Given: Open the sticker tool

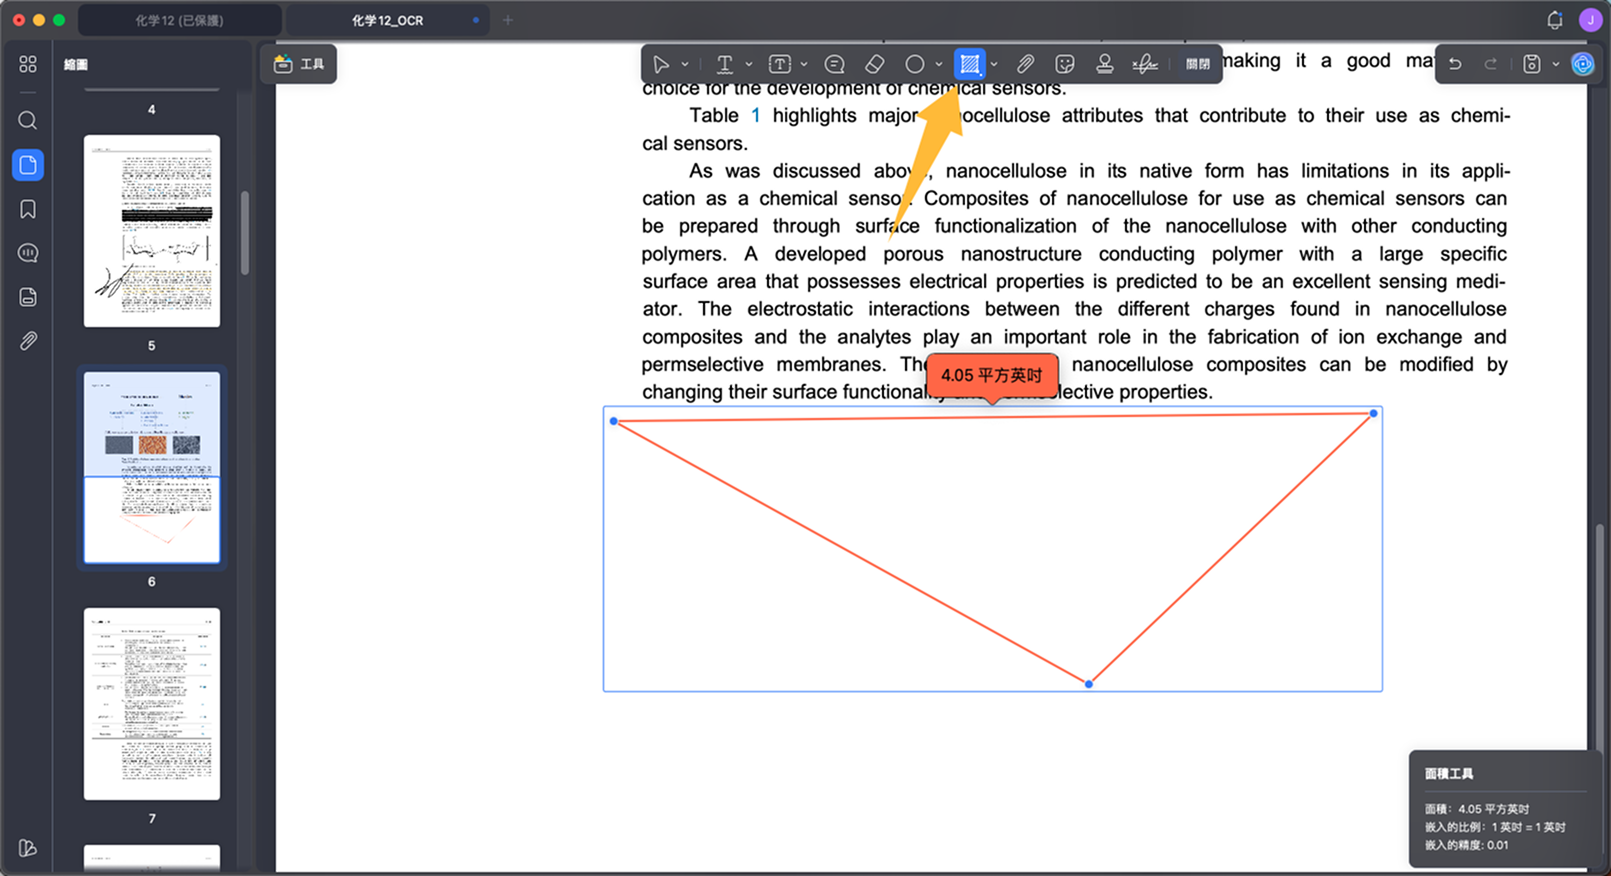Looking at the screenshot, I should 1065,64.
